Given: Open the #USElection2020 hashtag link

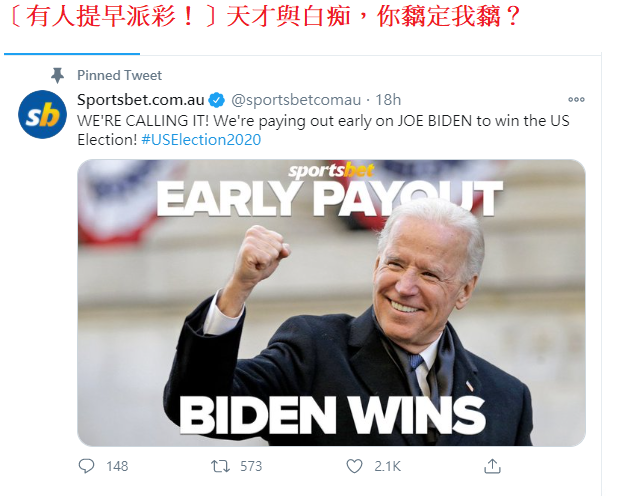Looking at the screenshot, I should pyautogui.click(x=201, y=140).
